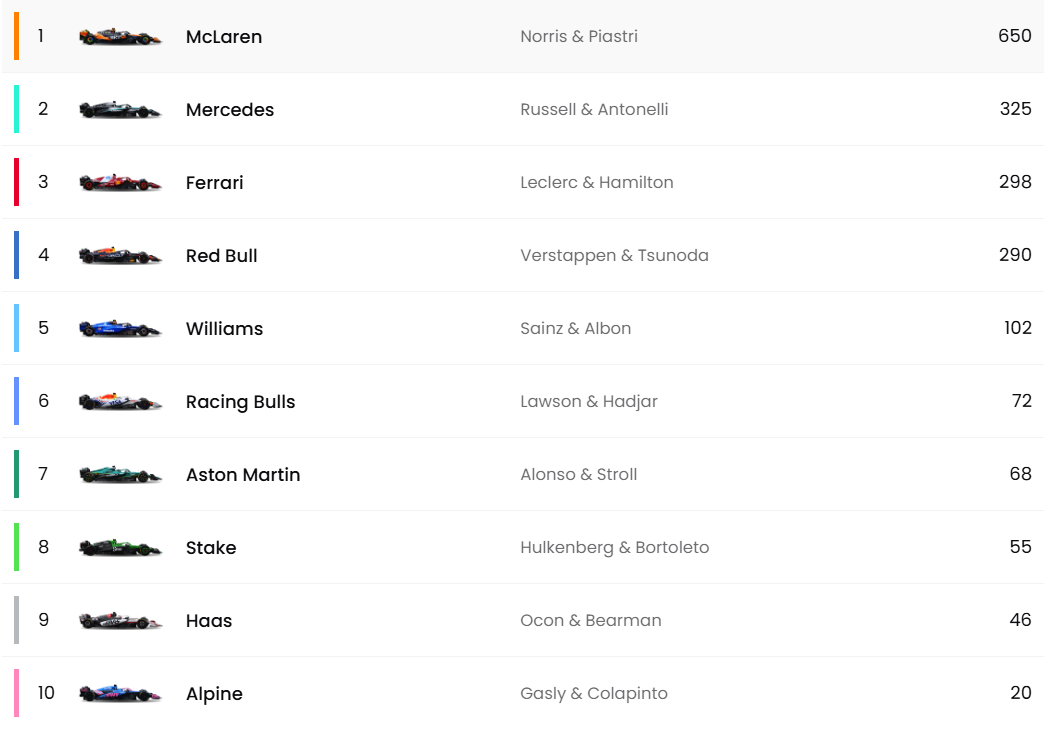Click the Williams 102 points value

[1017, 328]
